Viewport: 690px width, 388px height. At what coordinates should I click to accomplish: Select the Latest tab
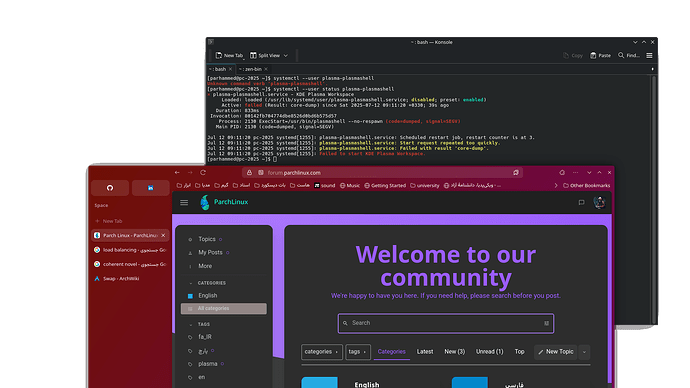[425, 351]
